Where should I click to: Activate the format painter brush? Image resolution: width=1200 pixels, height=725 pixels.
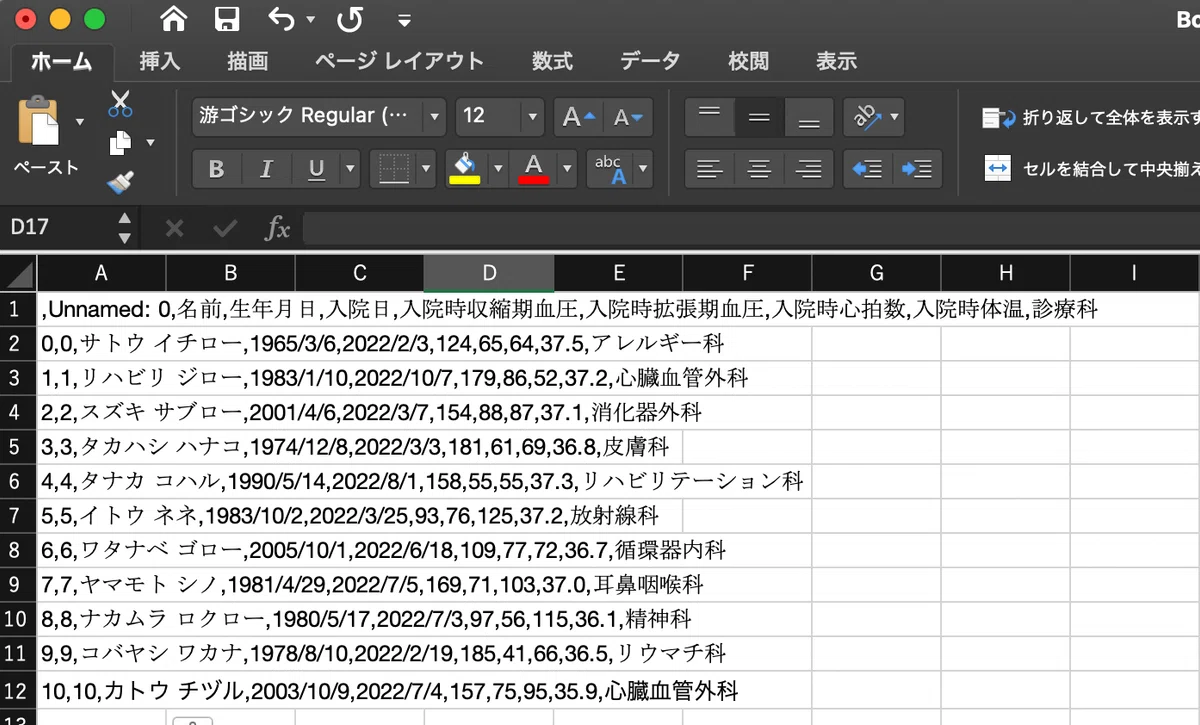coord(120,182)
